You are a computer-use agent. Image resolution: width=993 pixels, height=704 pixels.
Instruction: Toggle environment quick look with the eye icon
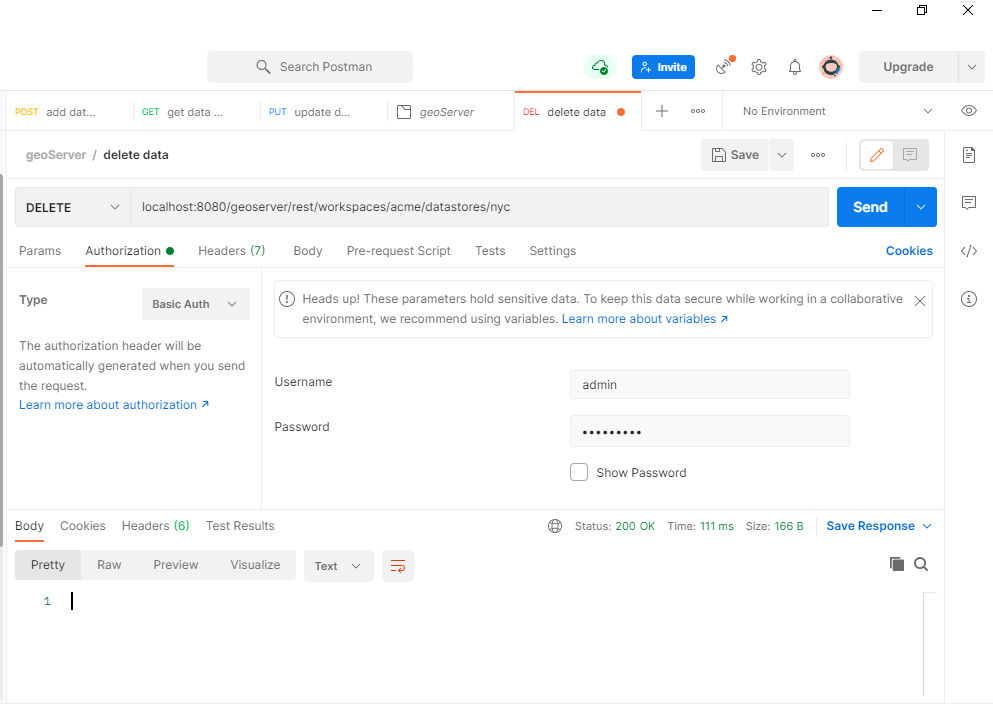click(x=968, y=110)
